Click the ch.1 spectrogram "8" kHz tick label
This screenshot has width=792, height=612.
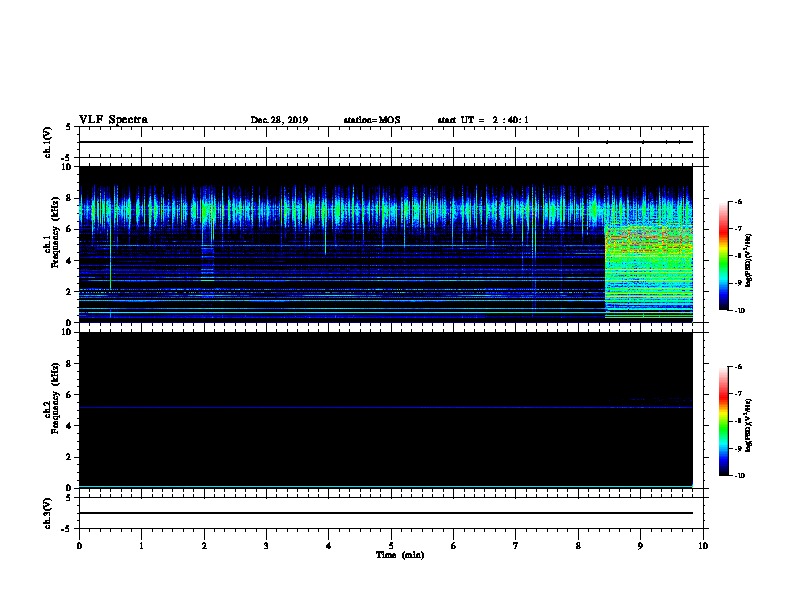70,198
